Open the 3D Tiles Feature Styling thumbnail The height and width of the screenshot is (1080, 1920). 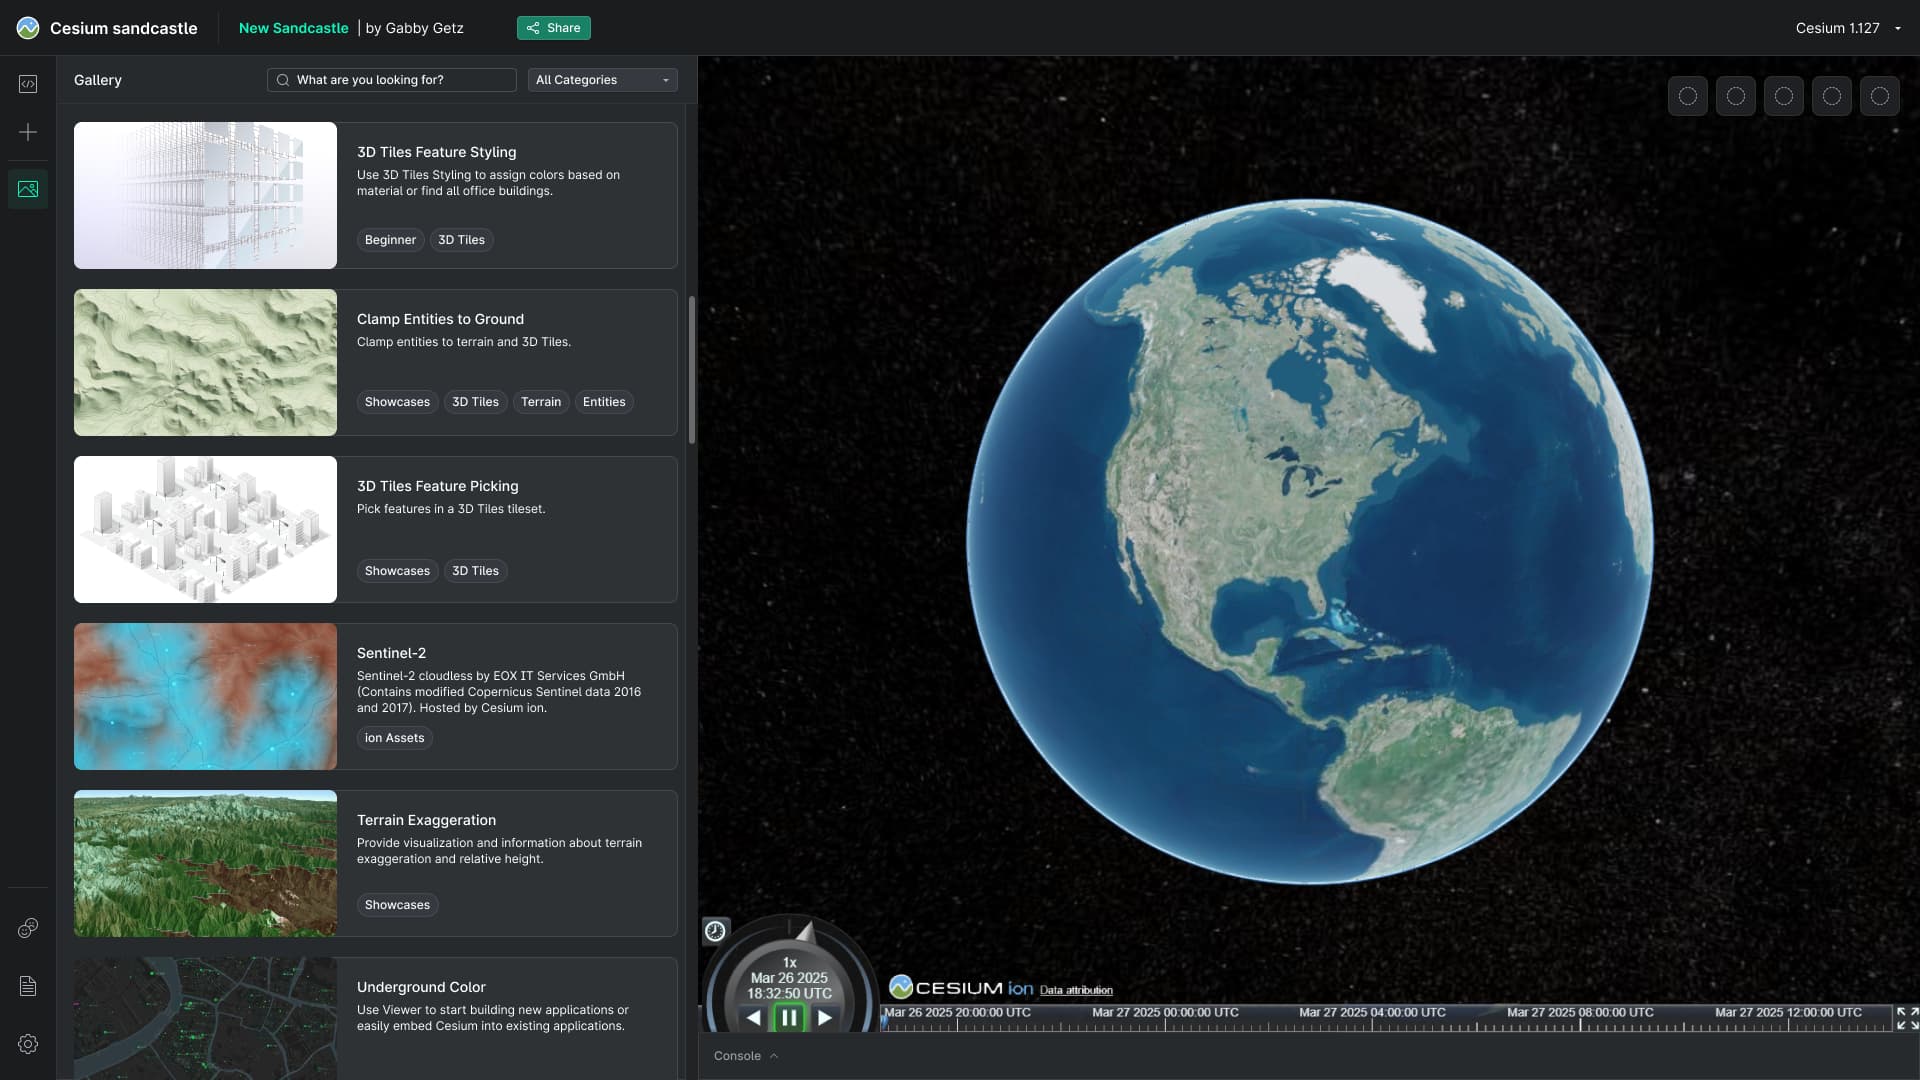205,195
